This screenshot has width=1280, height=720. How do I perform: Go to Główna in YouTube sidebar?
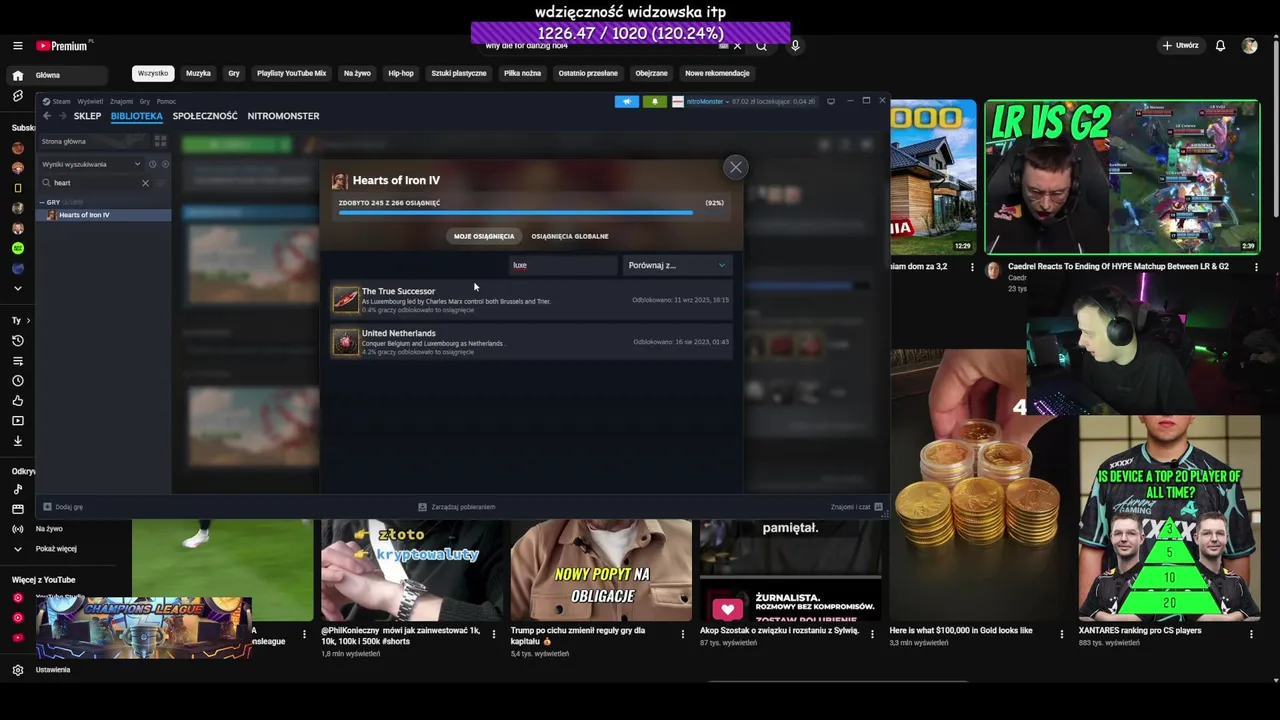(x=59, y=75)
